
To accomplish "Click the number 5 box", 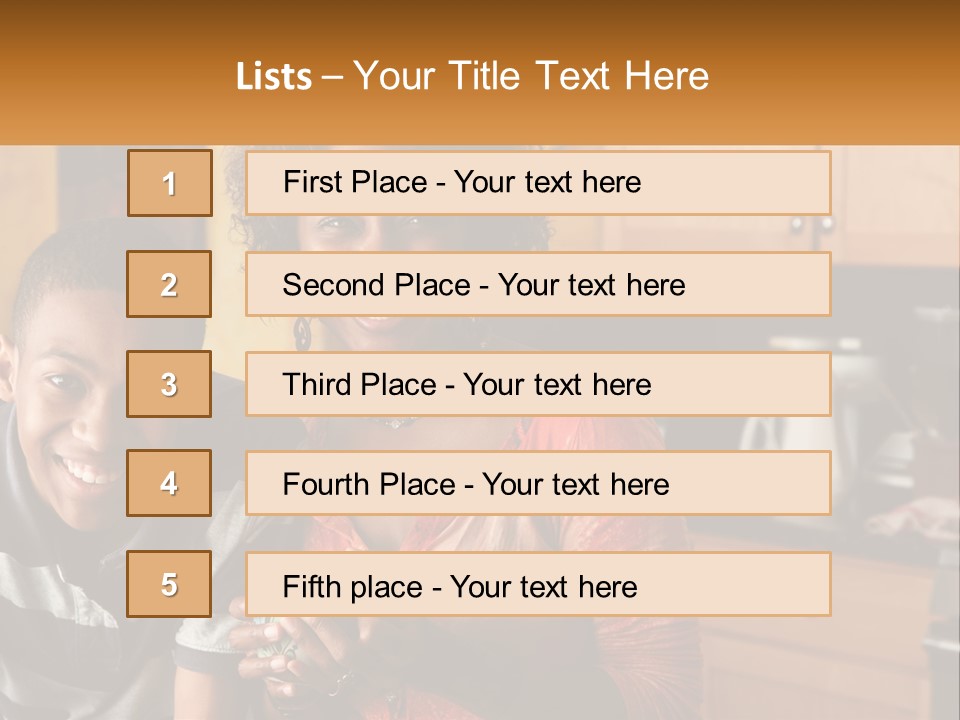I will (x=169, y=584).
